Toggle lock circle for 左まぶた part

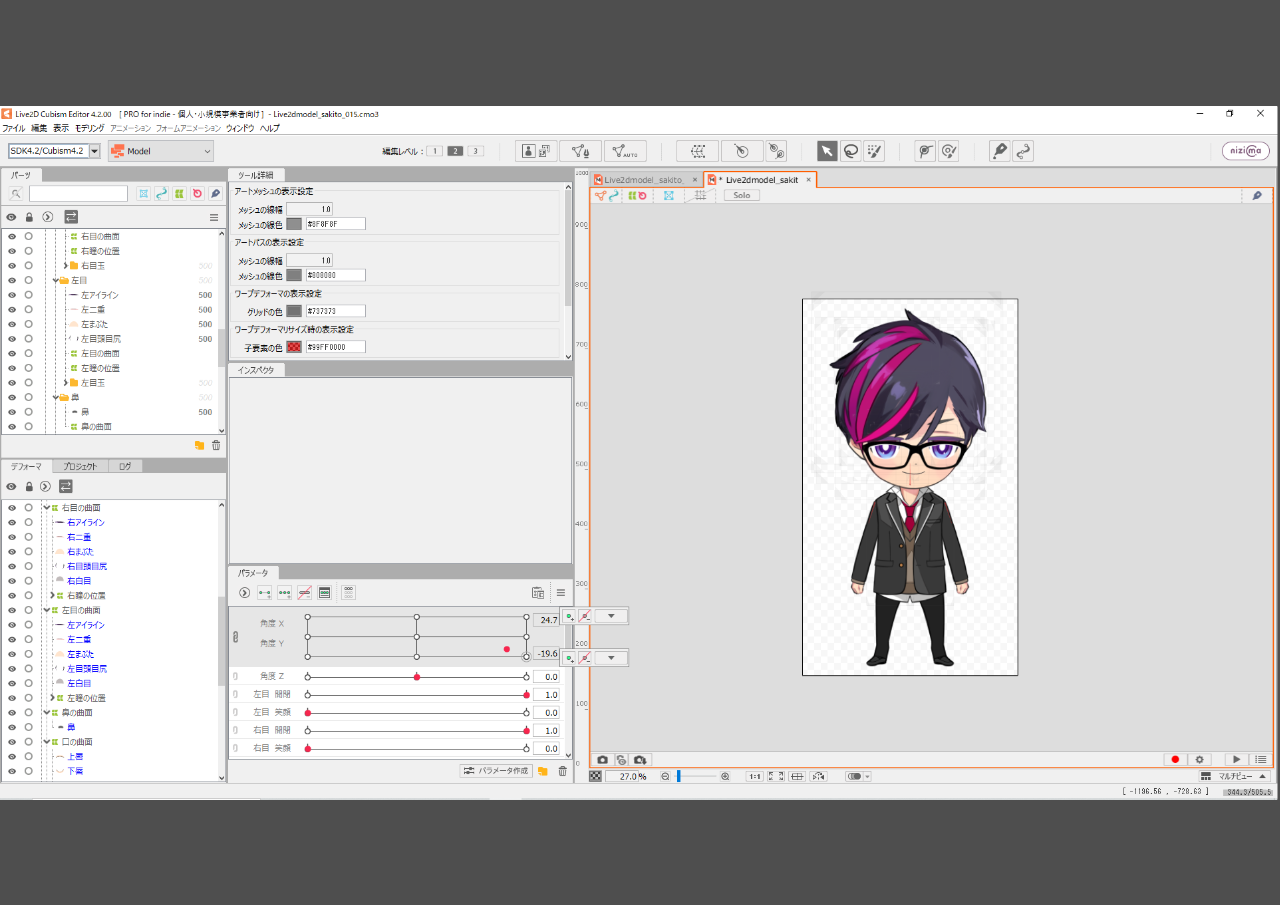pyautogui.click(x=29, y=324)
